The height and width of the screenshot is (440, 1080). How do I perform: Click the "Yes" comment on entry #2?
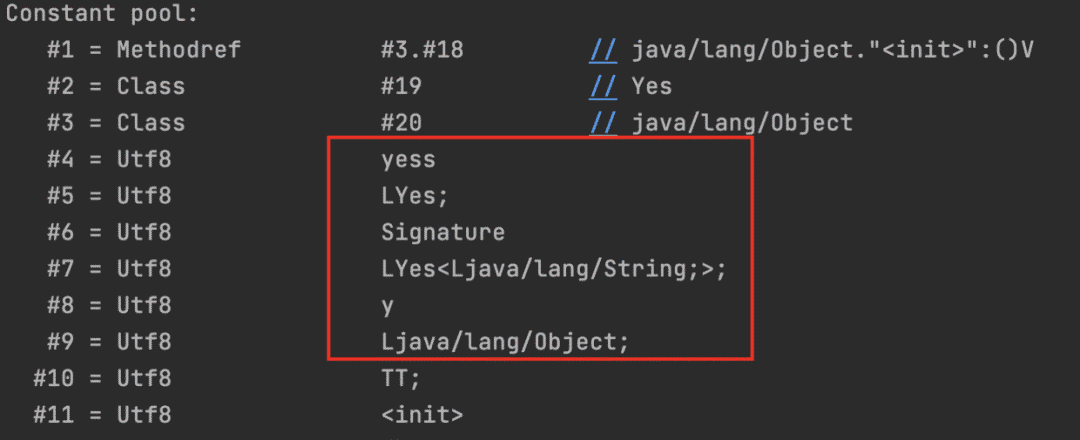click(x=652, y=86)
